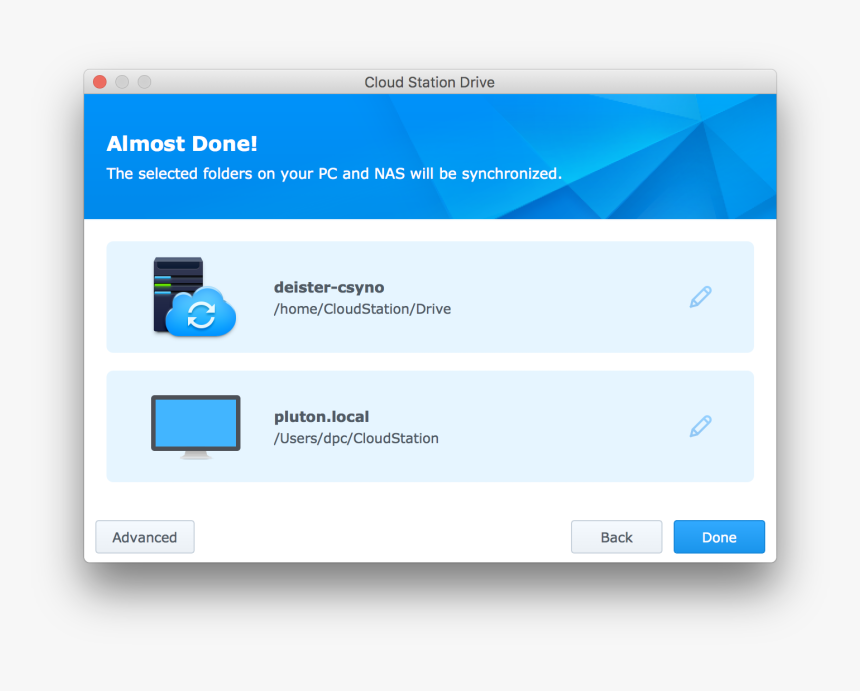Screen dimensions: 860x691
Task: Go Back to the previous step
Action: tap(616, 537)
